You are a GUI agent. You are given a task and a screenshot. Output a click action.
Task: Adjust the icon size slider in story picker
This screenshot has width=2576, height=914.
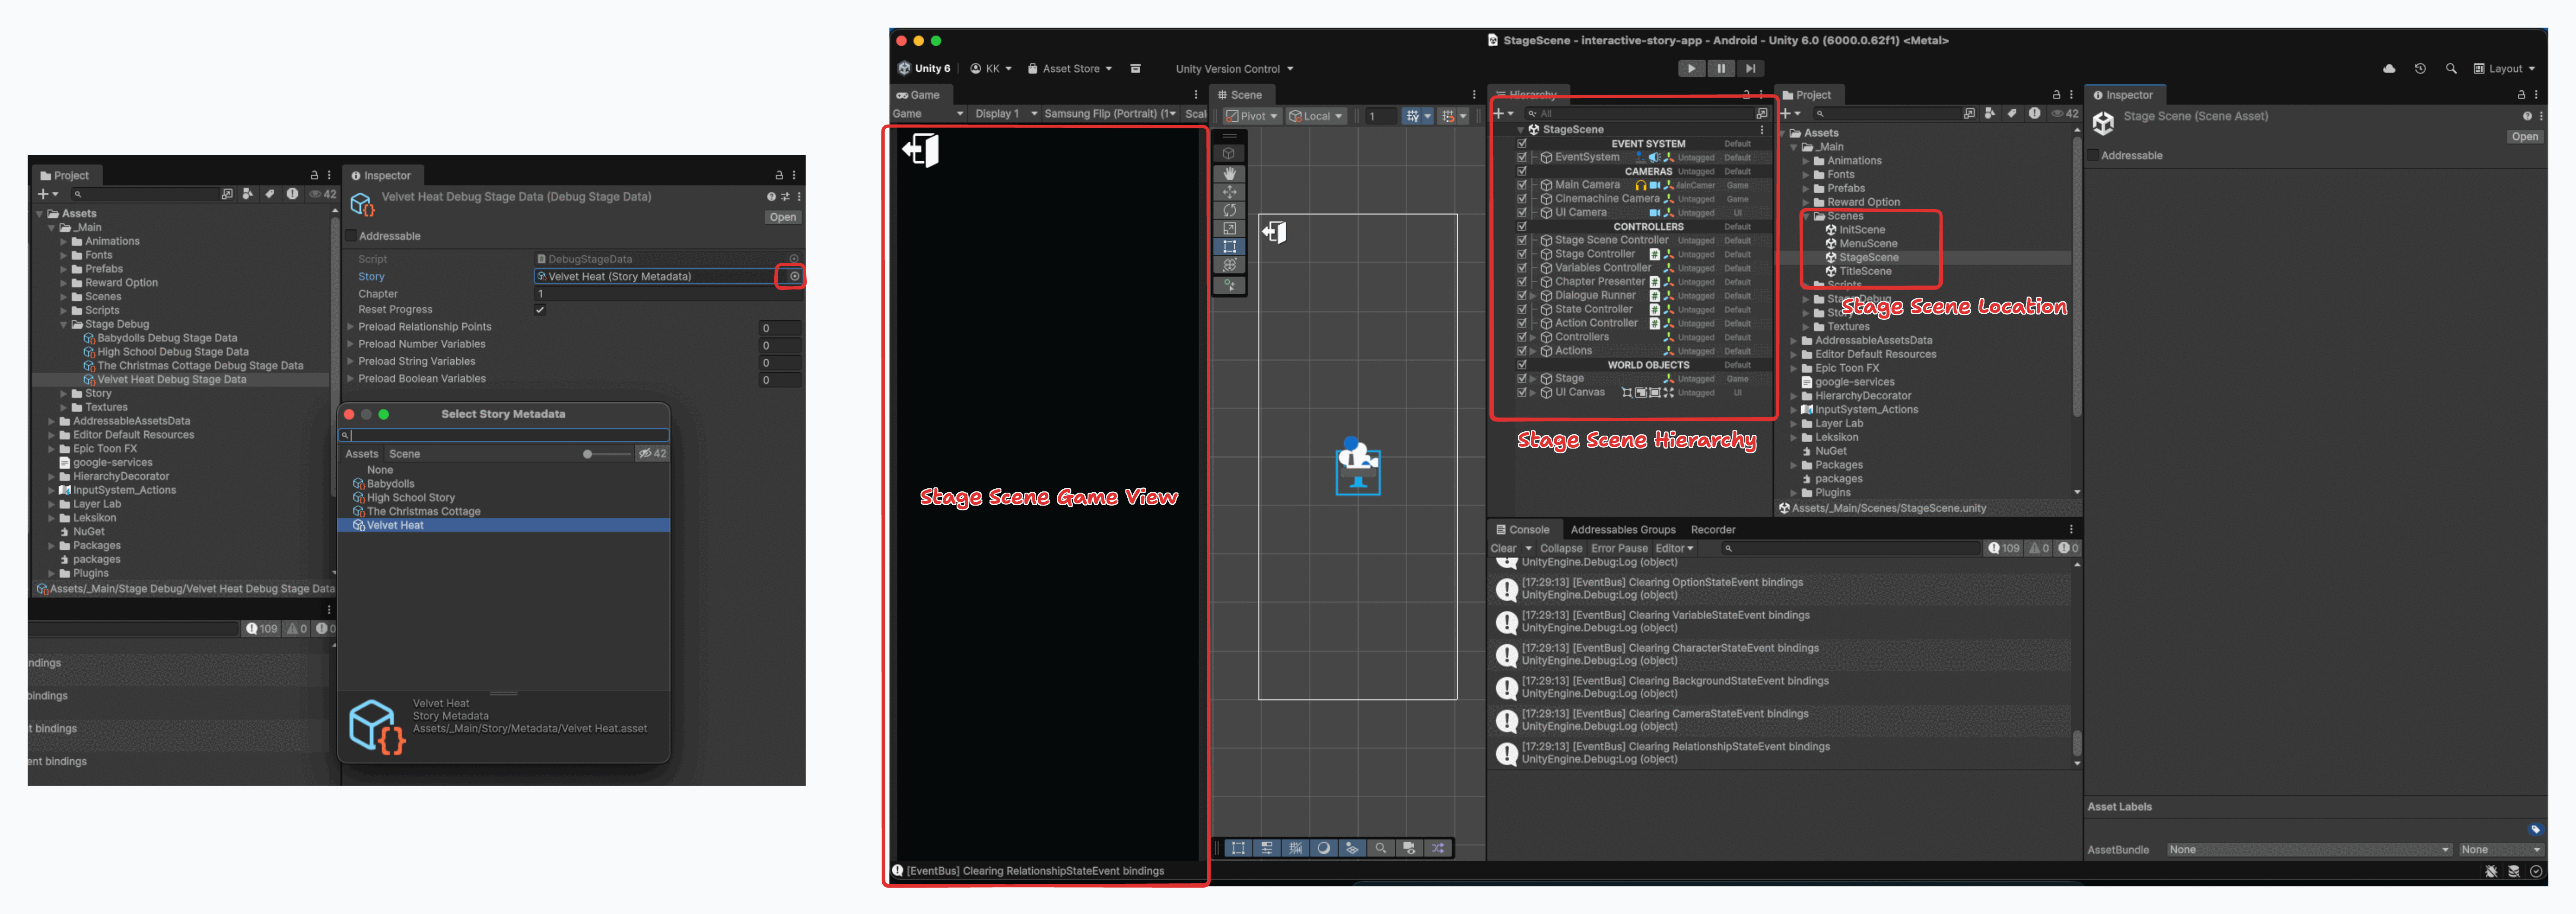(588, 454)
